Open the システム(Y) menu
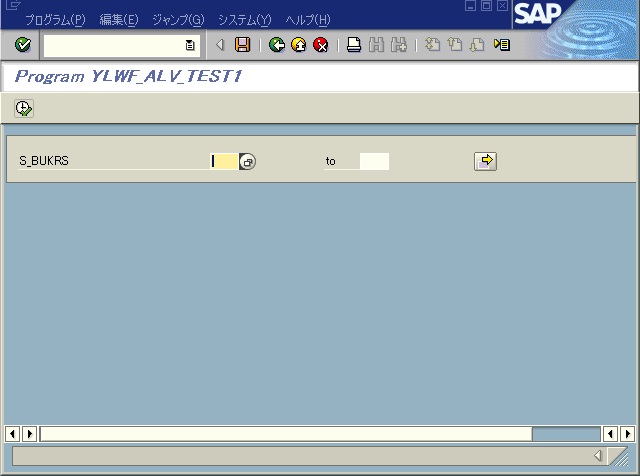This screenshot has height=476, width=640. click(244, 20)
